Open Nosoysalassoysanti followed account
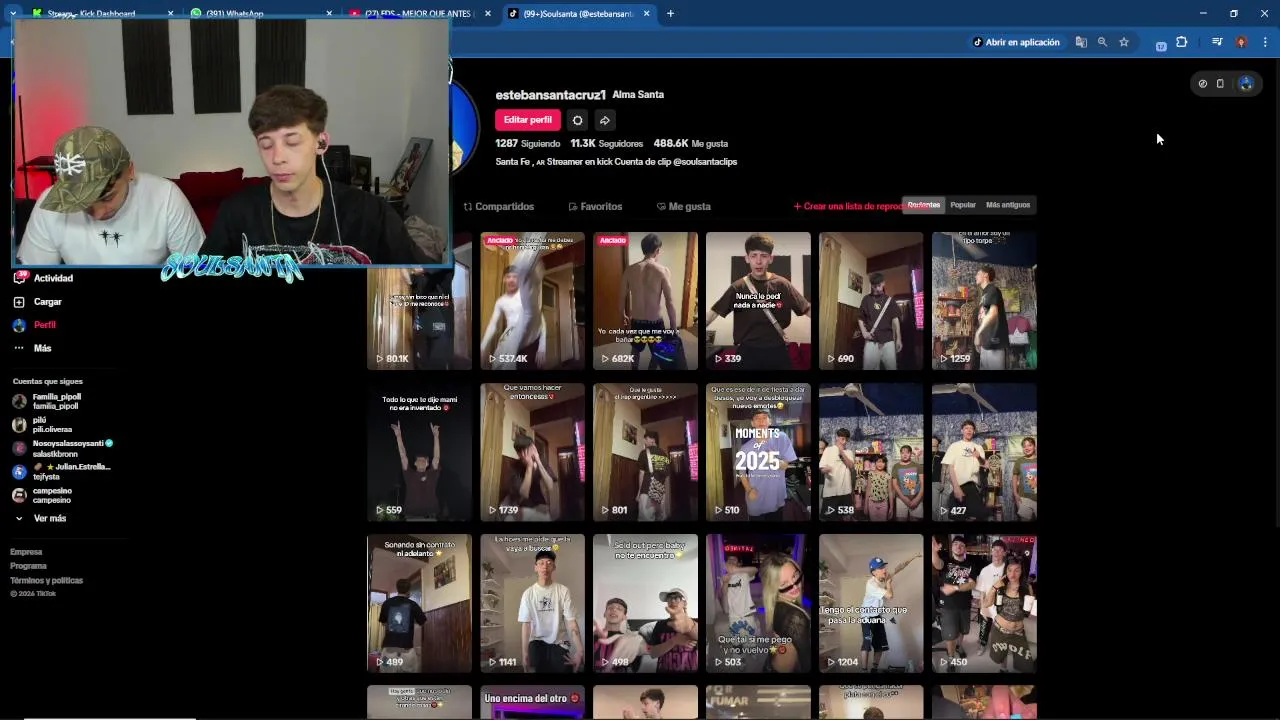This screenshot has height=720, width=1280. [62, 448]
